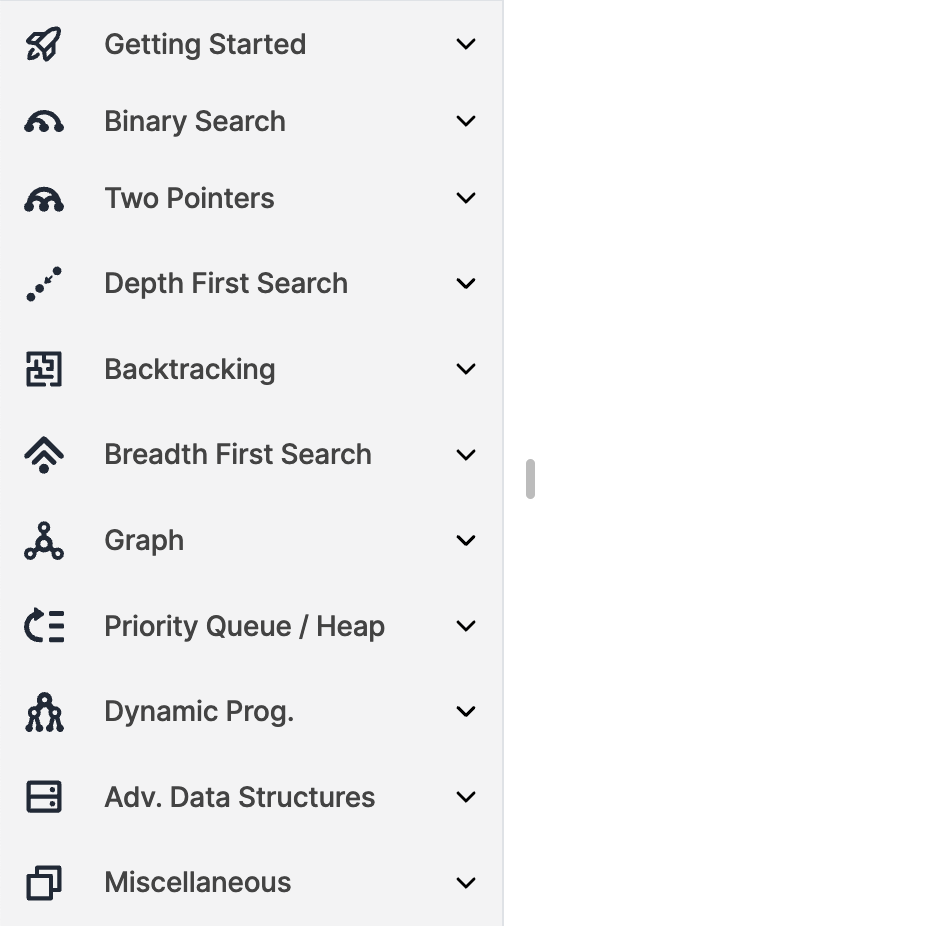Click the rocket icon next to Getting Started
Screen dimensions: 928x926
(x=43, y=43)
